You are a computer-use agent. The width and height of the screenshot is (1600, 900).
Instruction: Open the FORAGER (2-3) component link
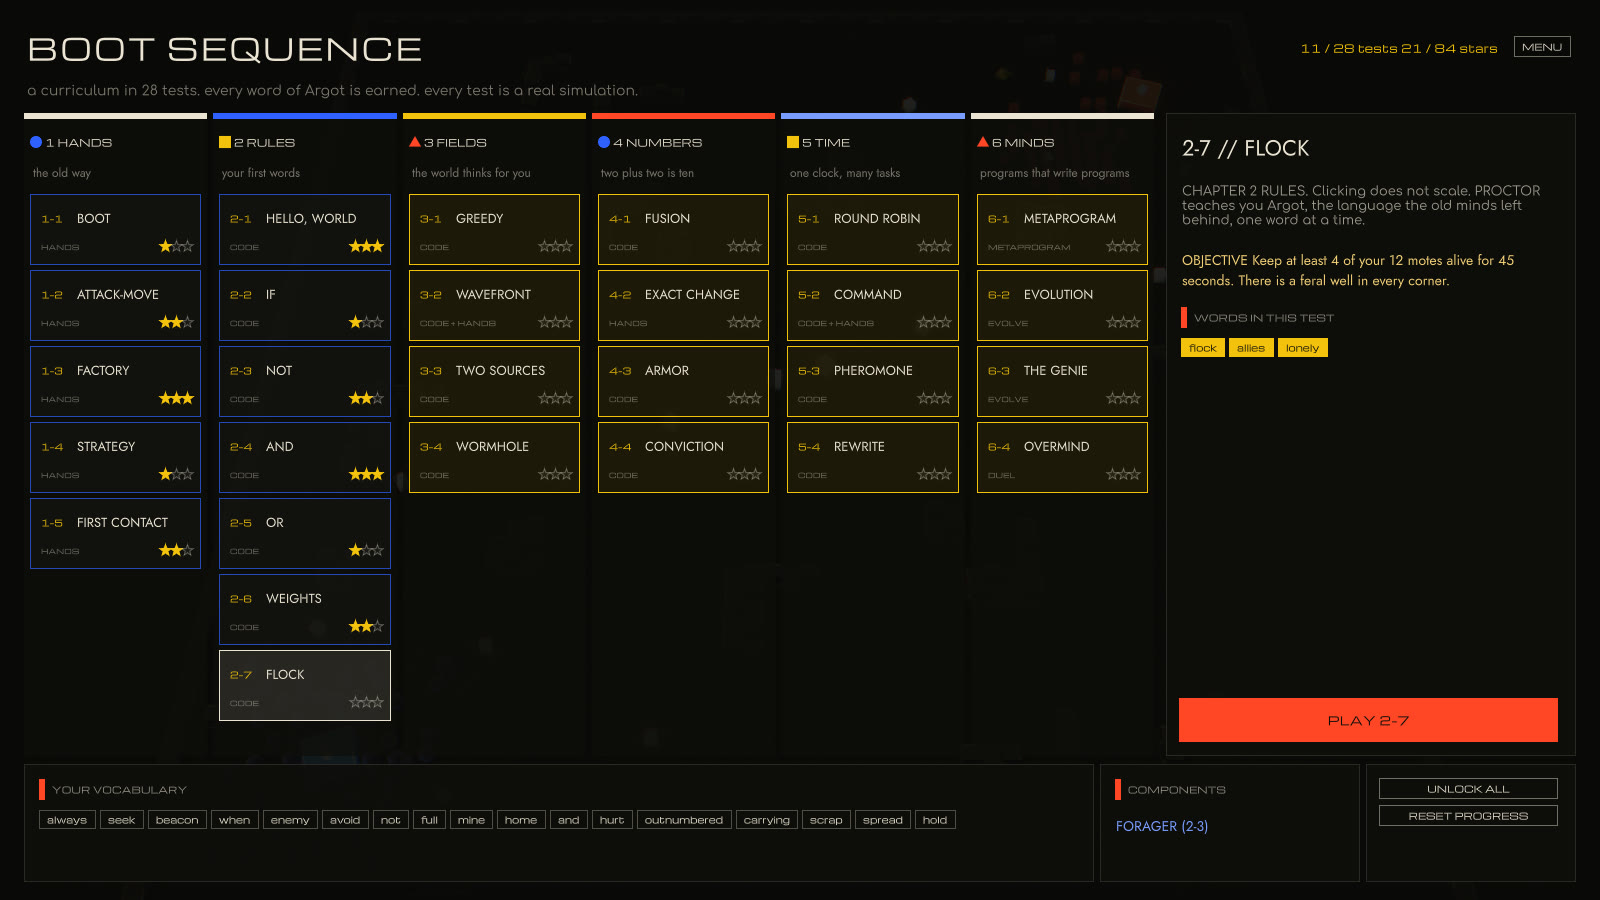(1162, 826)
